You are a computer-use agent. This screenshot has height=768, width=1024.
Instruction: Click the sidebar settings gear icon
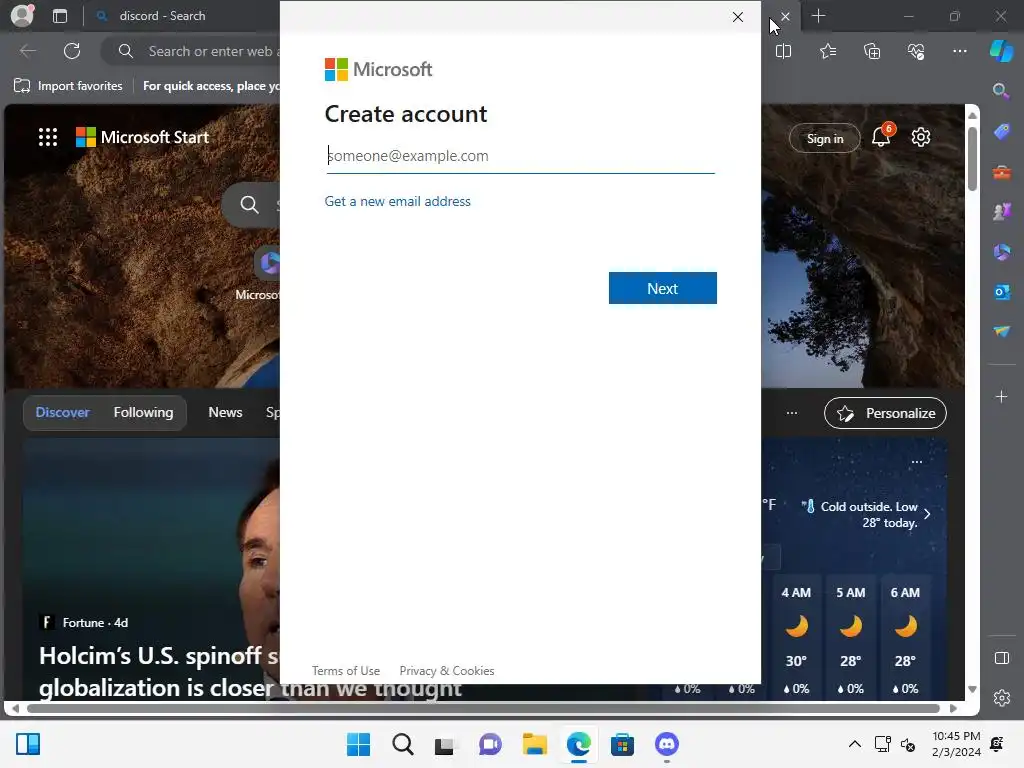pos(1001,698)
